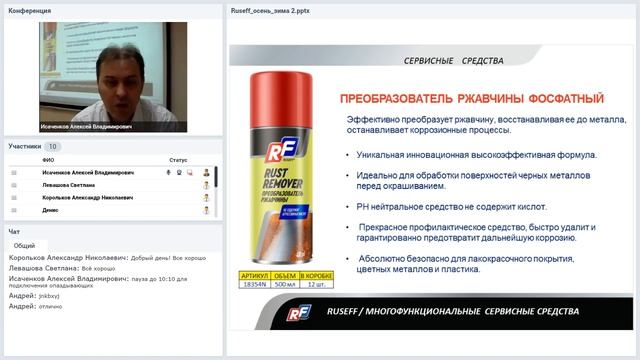Image resolution: width=640 pixels, height=360 pixels.
Task: Select participant row Корольков Александр Николаевич
Action: (x=111, y=198)
